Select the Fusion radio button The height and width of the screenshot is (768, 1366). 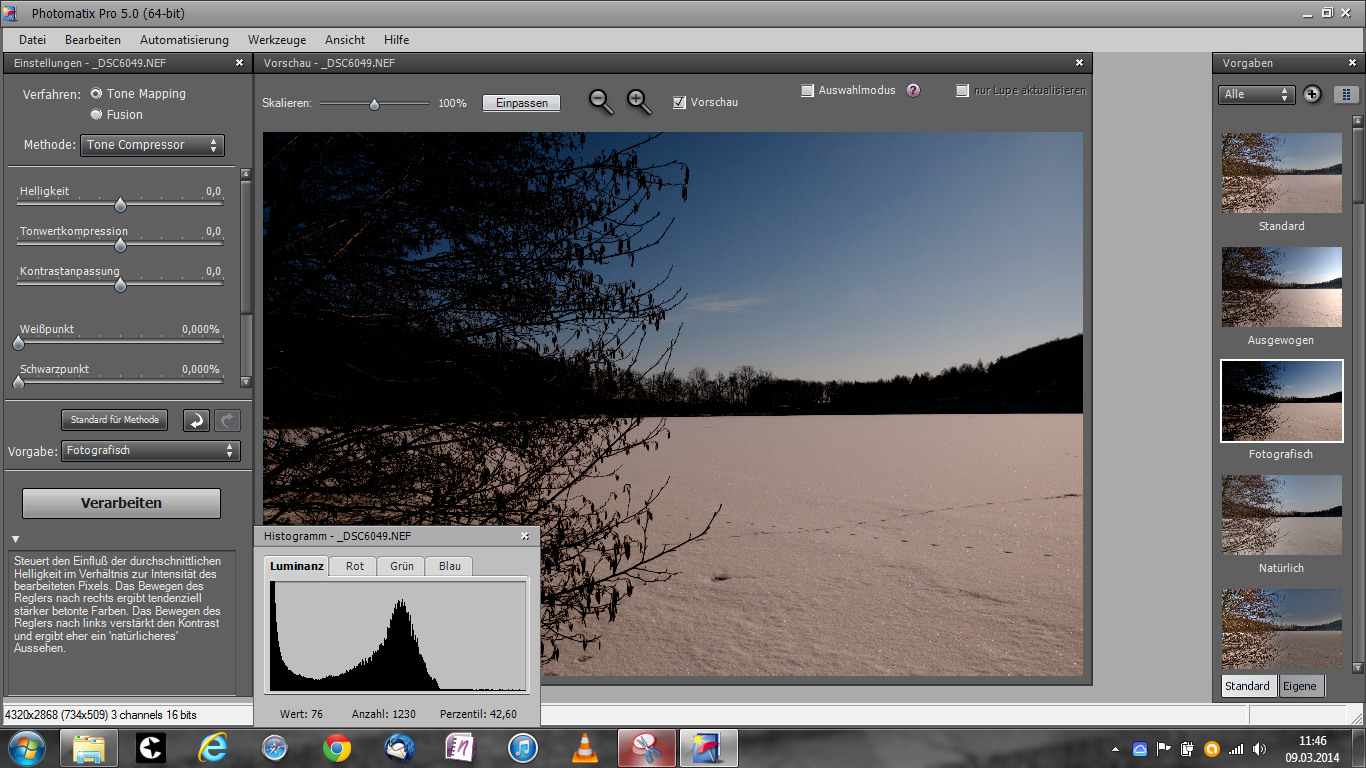[97, 114]
